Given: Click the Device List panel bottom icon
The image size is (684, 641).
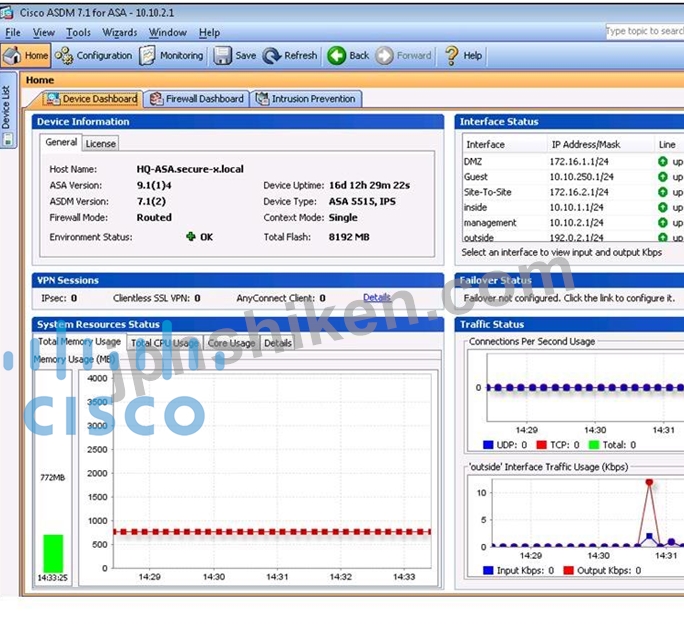Looking at the screenshot, I should coord(7,140).
